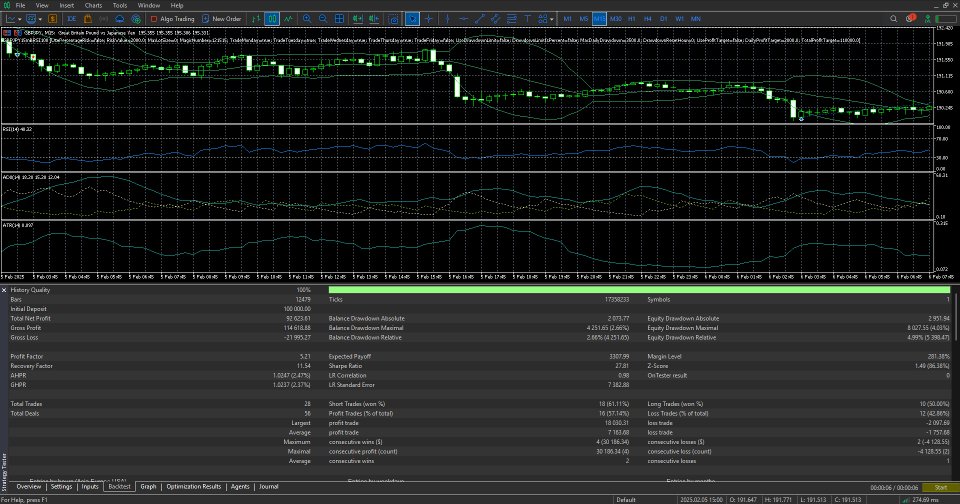Click the search magnifier icon
This screenshot has height=504, width=960.
tap(893, 19)
